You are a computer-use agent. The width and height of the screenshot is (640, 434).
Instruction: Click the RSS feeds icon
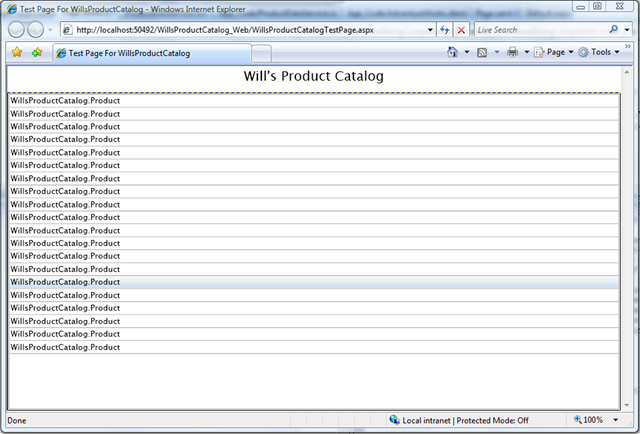click(482, 52)
